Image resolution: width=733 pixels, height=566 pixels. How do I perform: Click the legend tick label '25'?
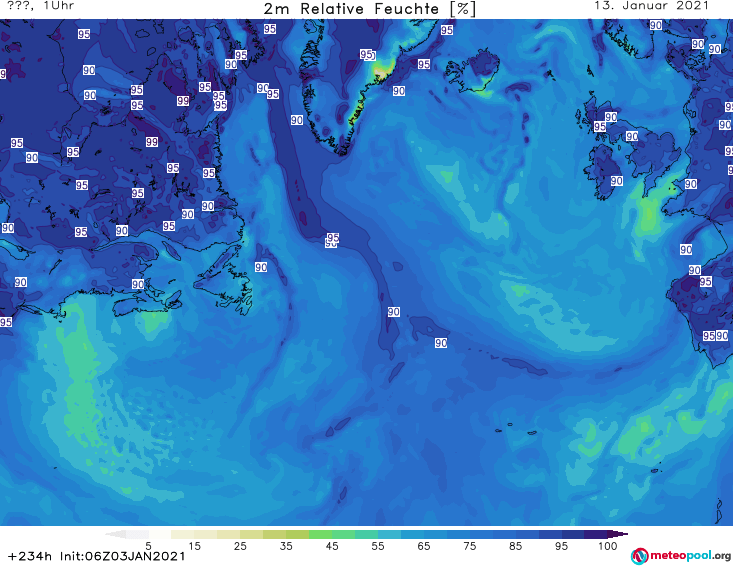[240, 546]
